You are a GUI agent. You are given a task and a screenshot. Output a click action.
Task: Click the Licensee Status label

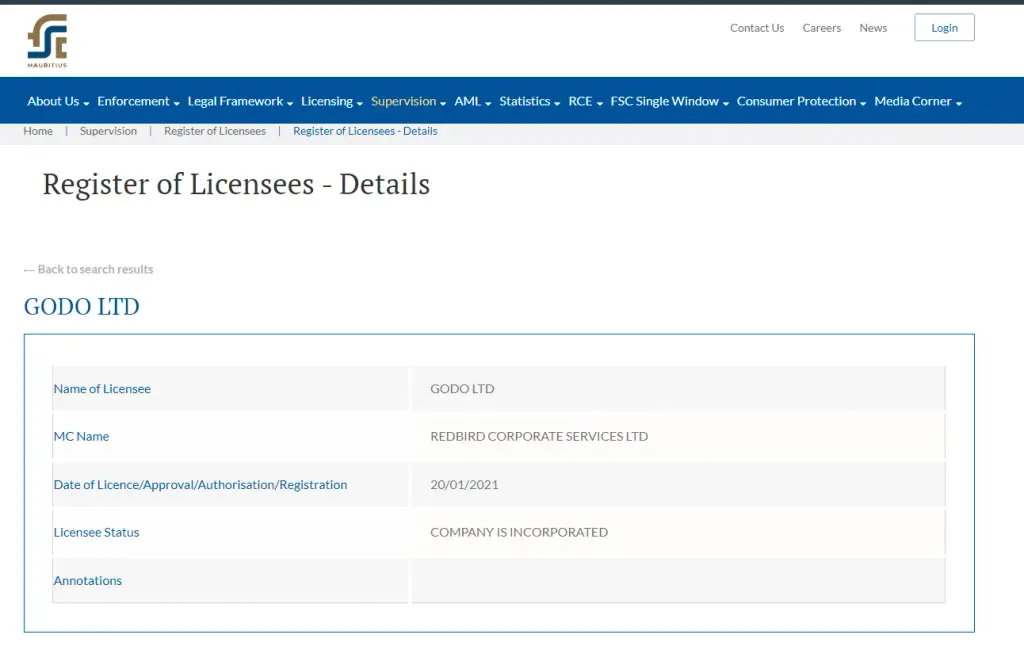click(x=96, y=532)
